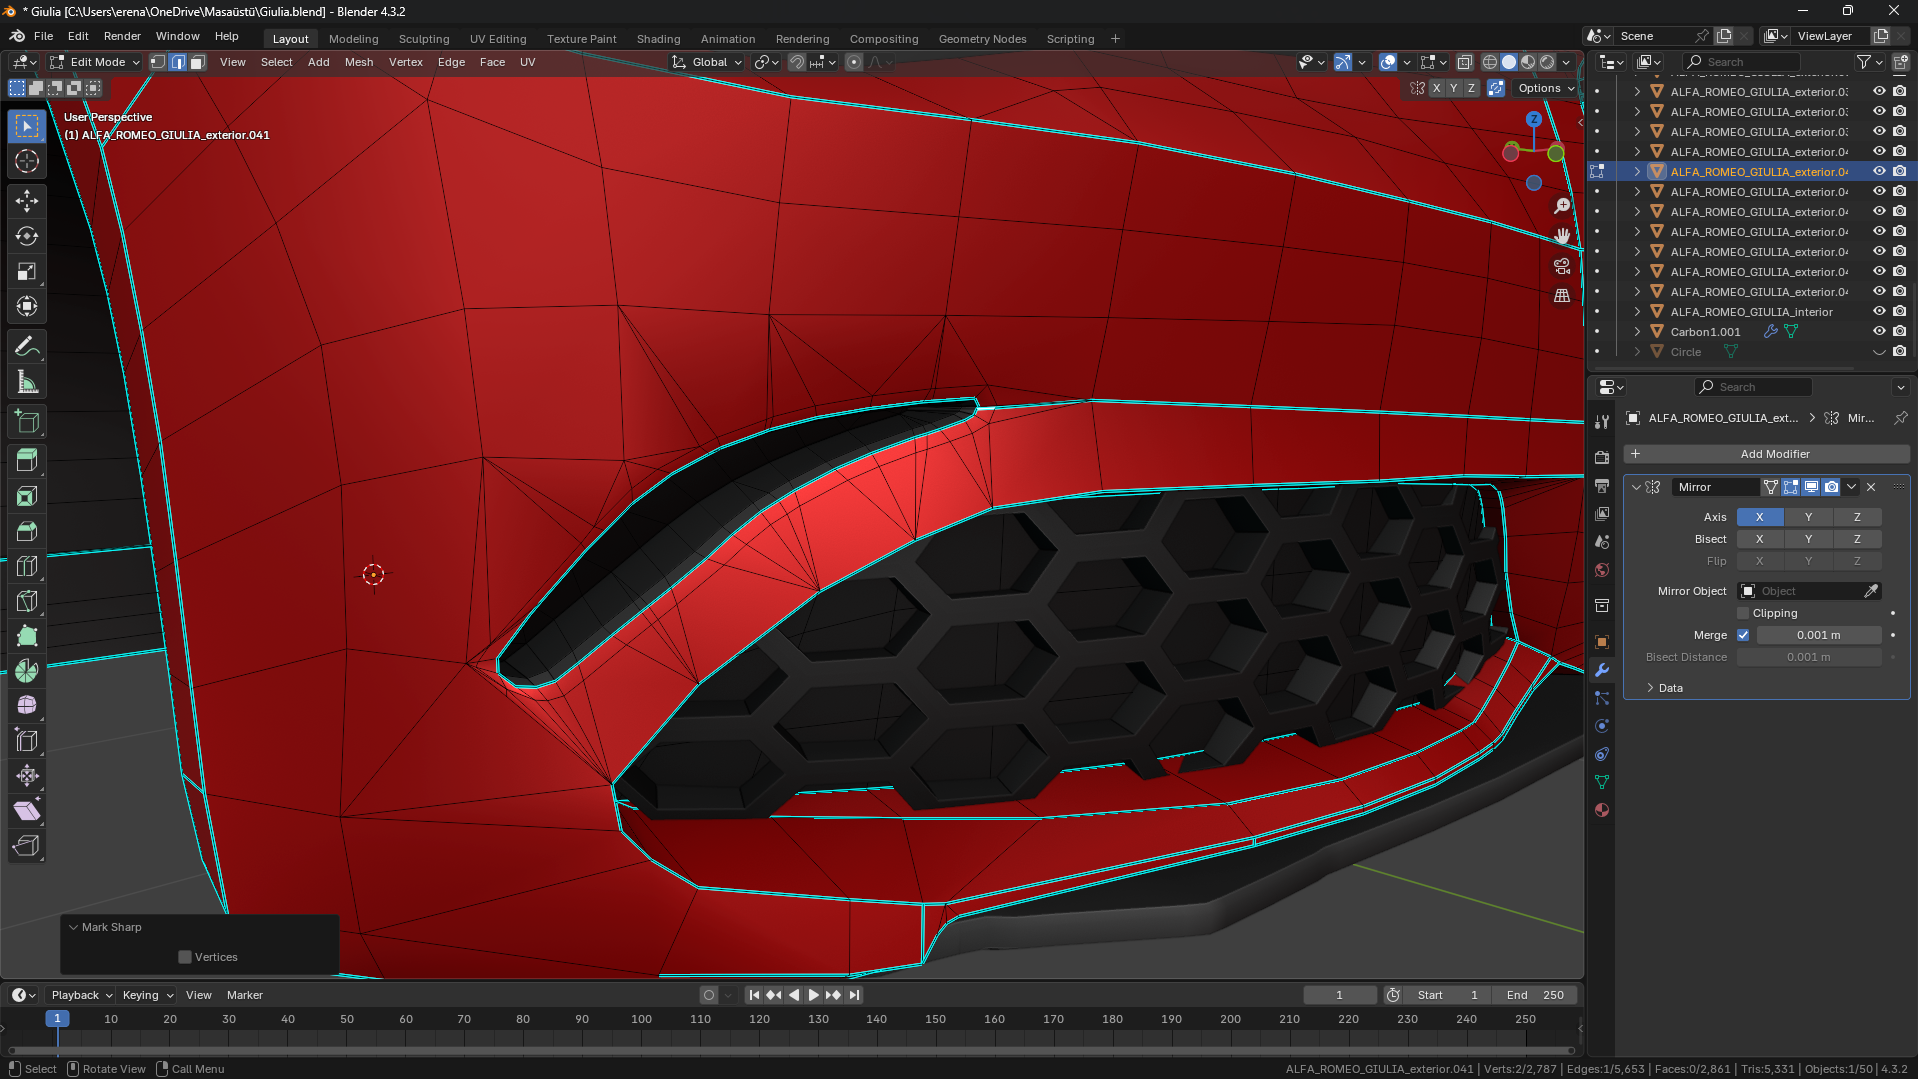1918x1079 pixels.
Task: Click the viewport zoom magnifier icon
Action: [x=1562, y=206]
